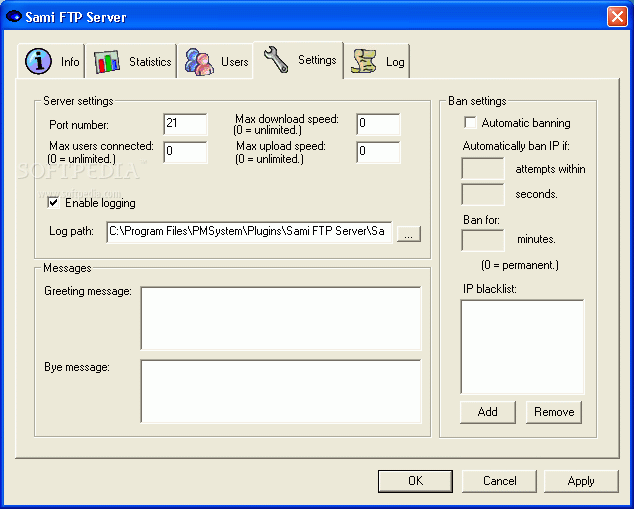Click the Settings wrench icon
This screenshot has width=634, height=509.
[276, 59]
